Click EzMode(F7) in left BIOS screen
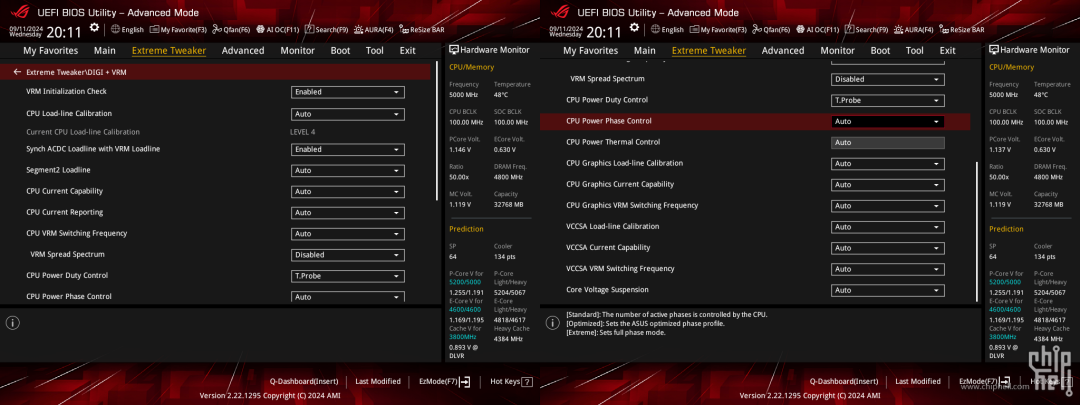This screenshot has height=405, width=1080. 444,381
